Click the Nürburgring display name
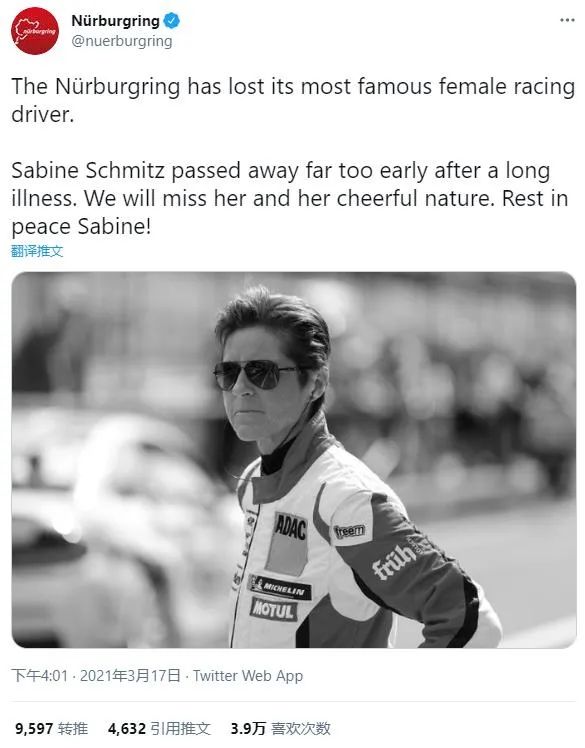 click(115, 21)
